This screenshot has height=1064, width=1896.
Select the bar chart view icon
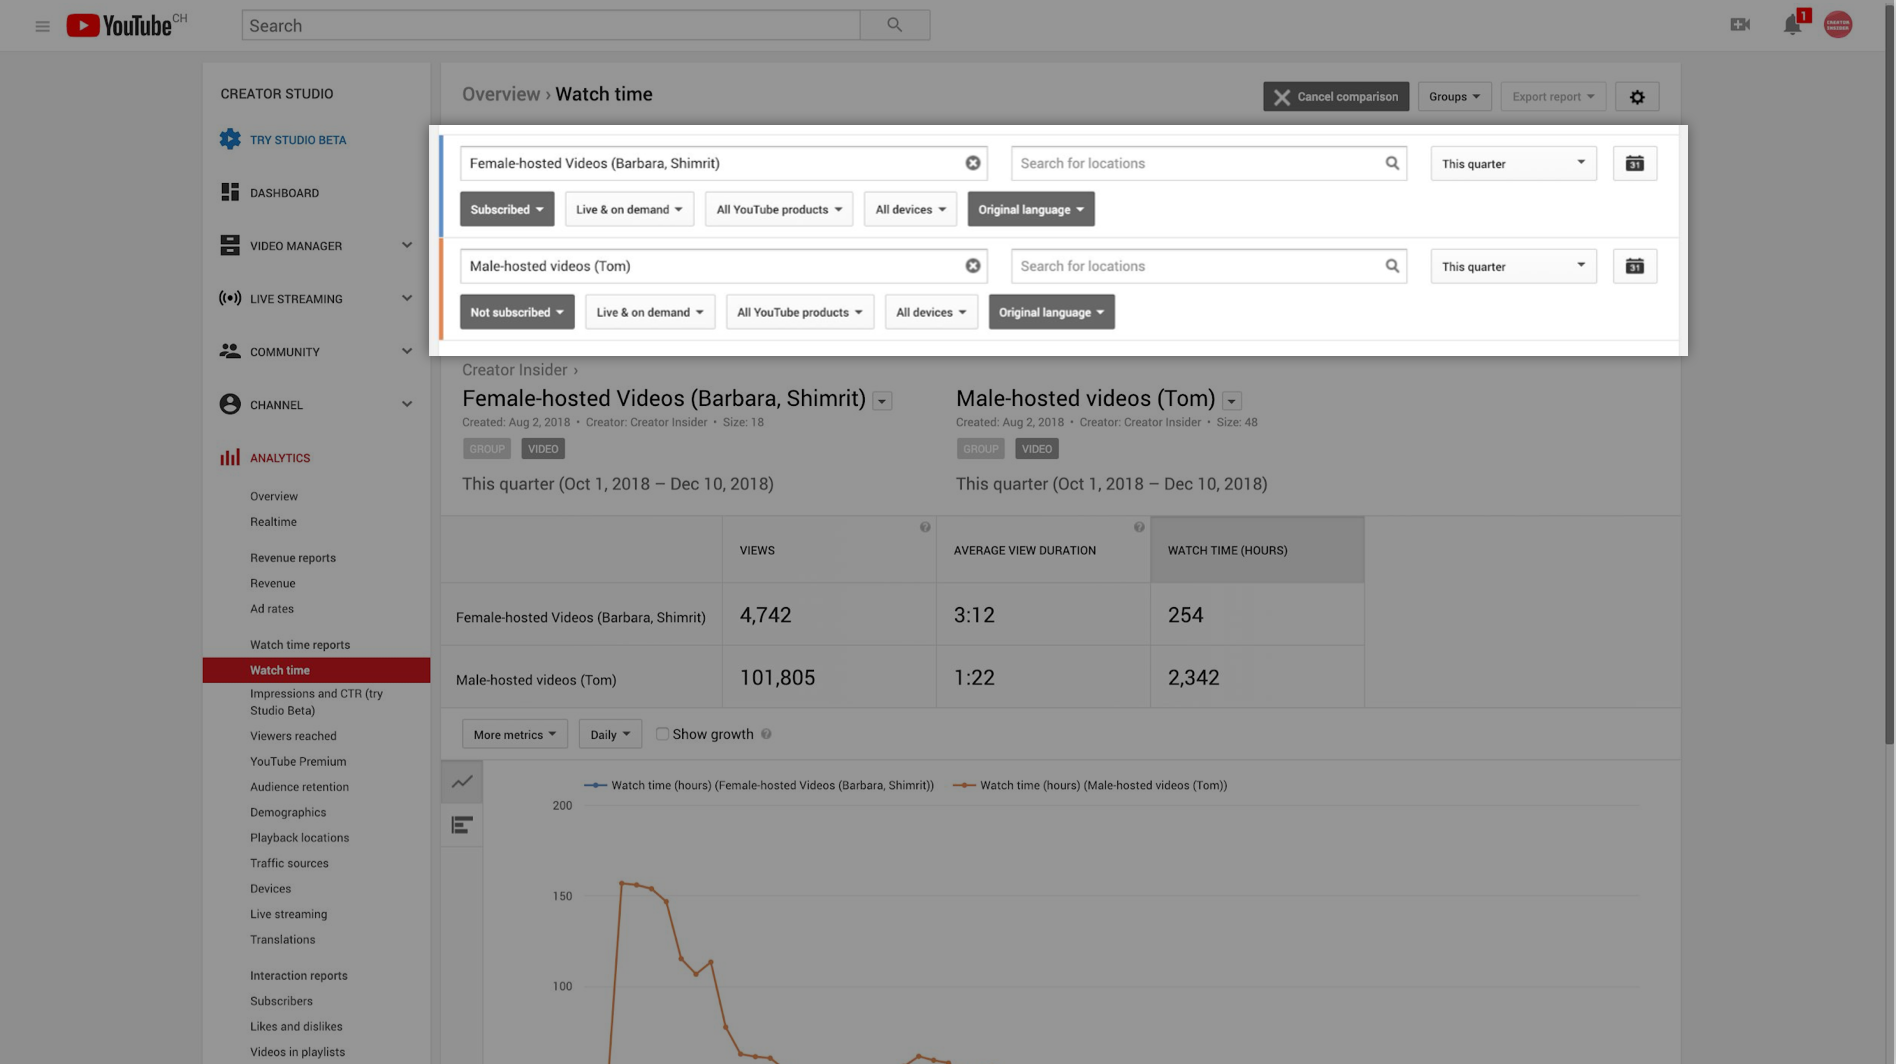pos(462,826)
